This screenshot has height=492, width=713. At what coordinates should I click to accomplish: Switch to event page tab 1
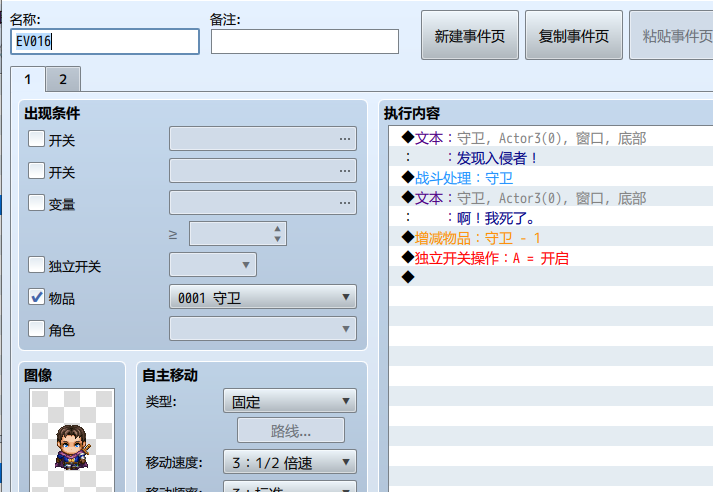point(28,79)
